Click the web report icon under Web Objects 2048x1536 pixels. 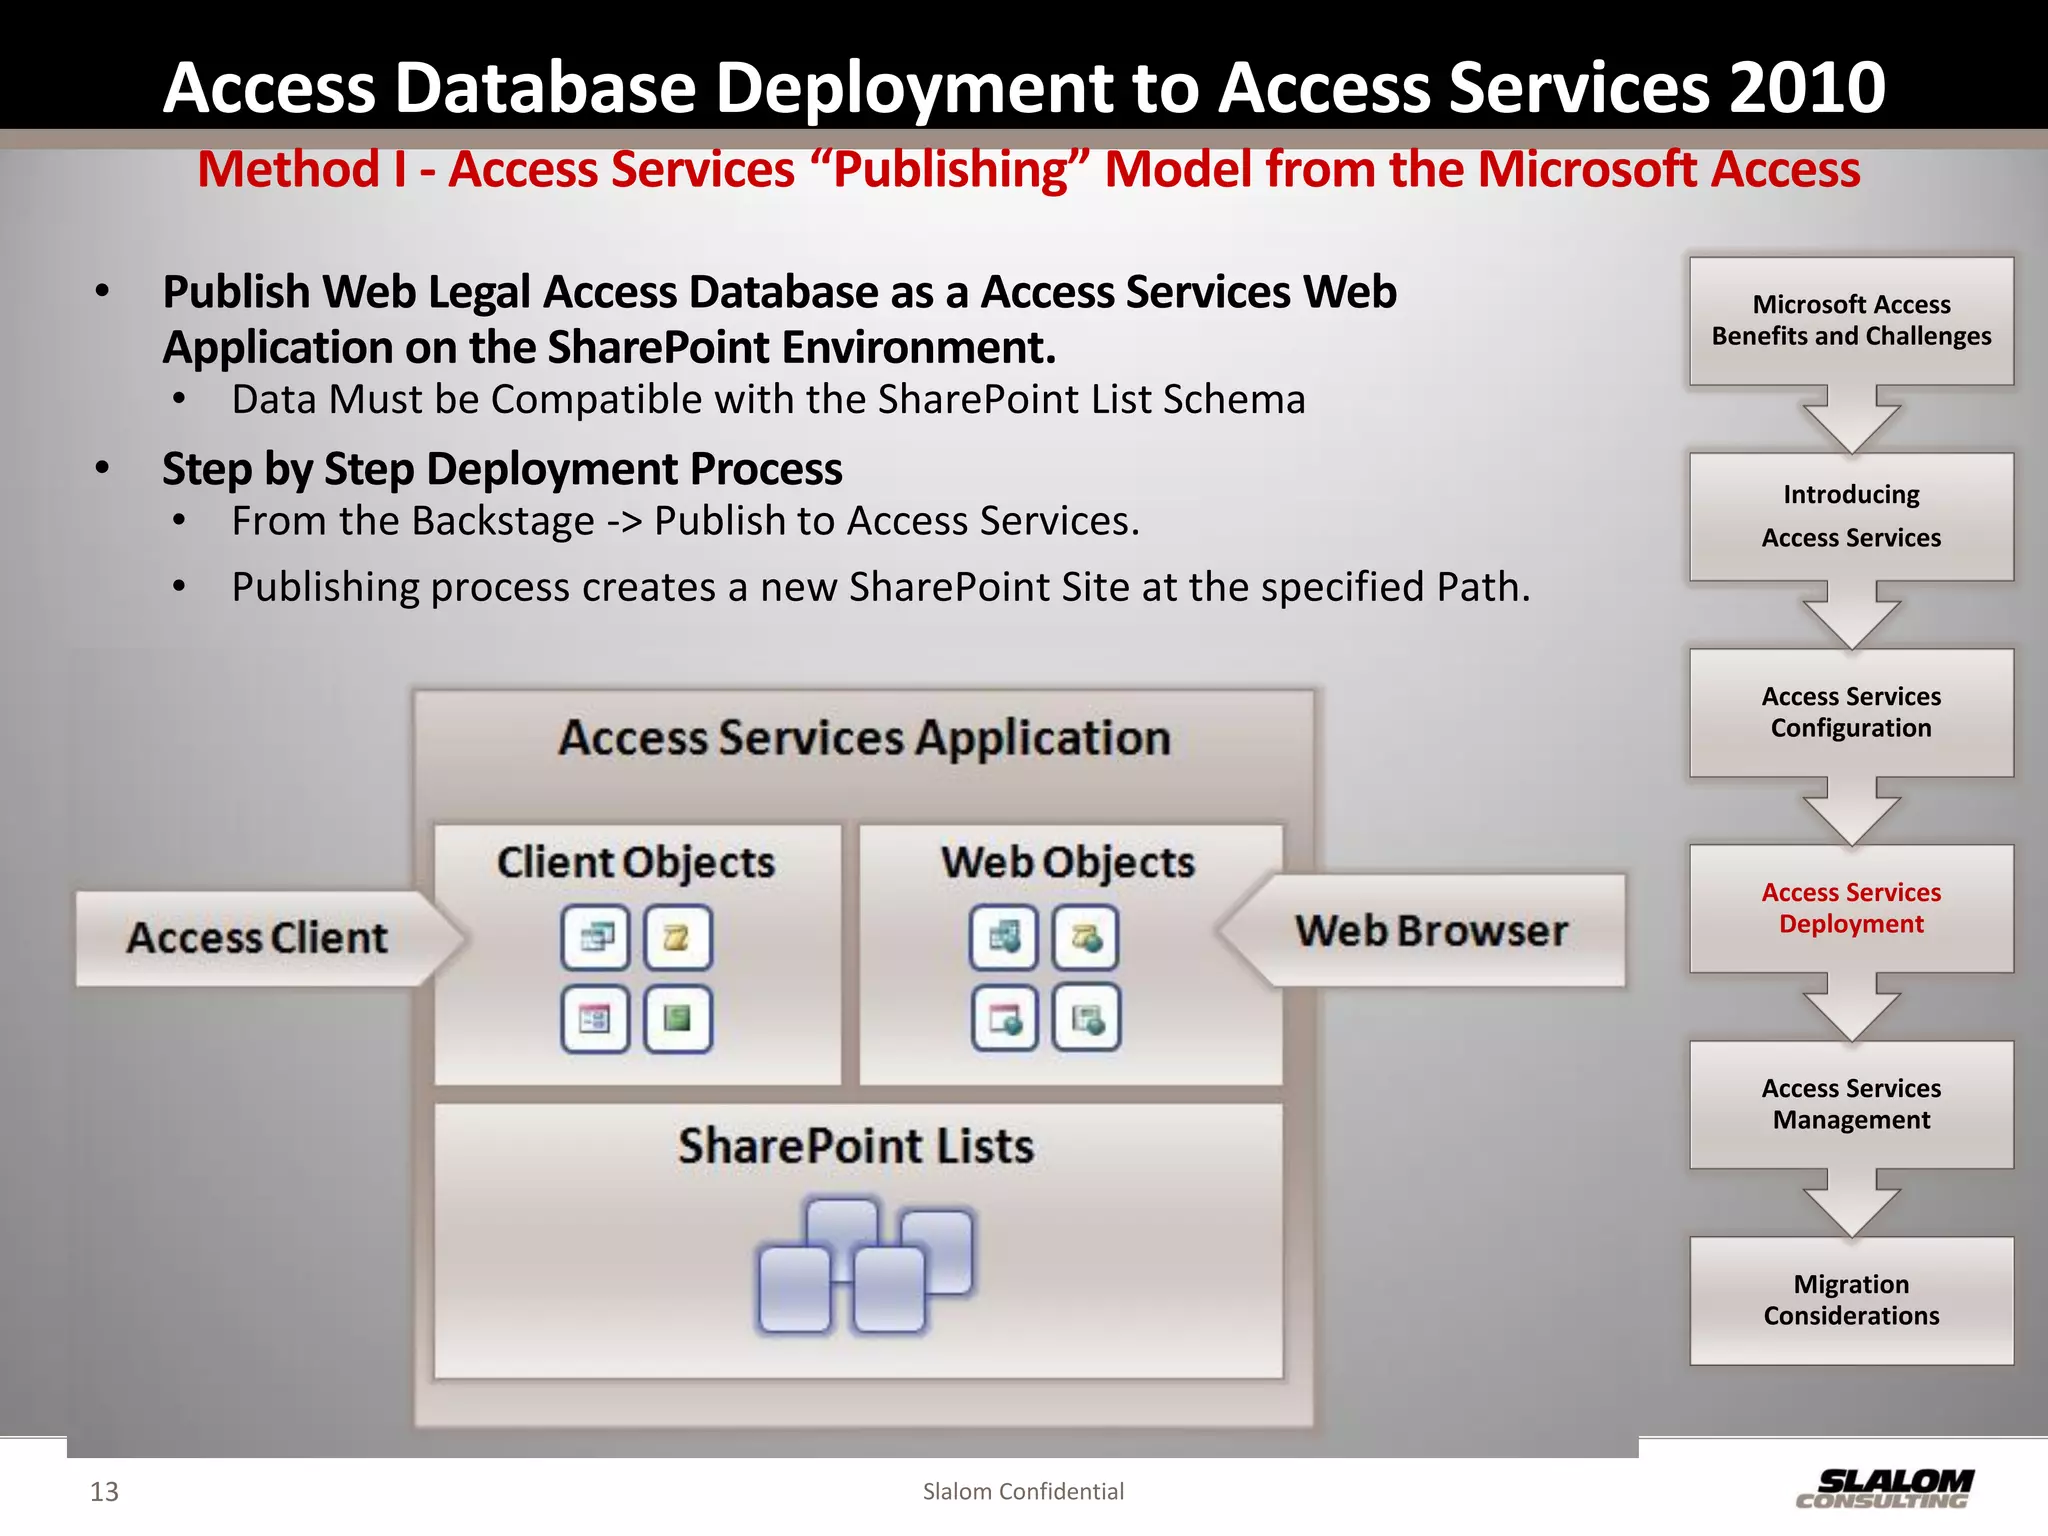(x=1087, y=1018)
